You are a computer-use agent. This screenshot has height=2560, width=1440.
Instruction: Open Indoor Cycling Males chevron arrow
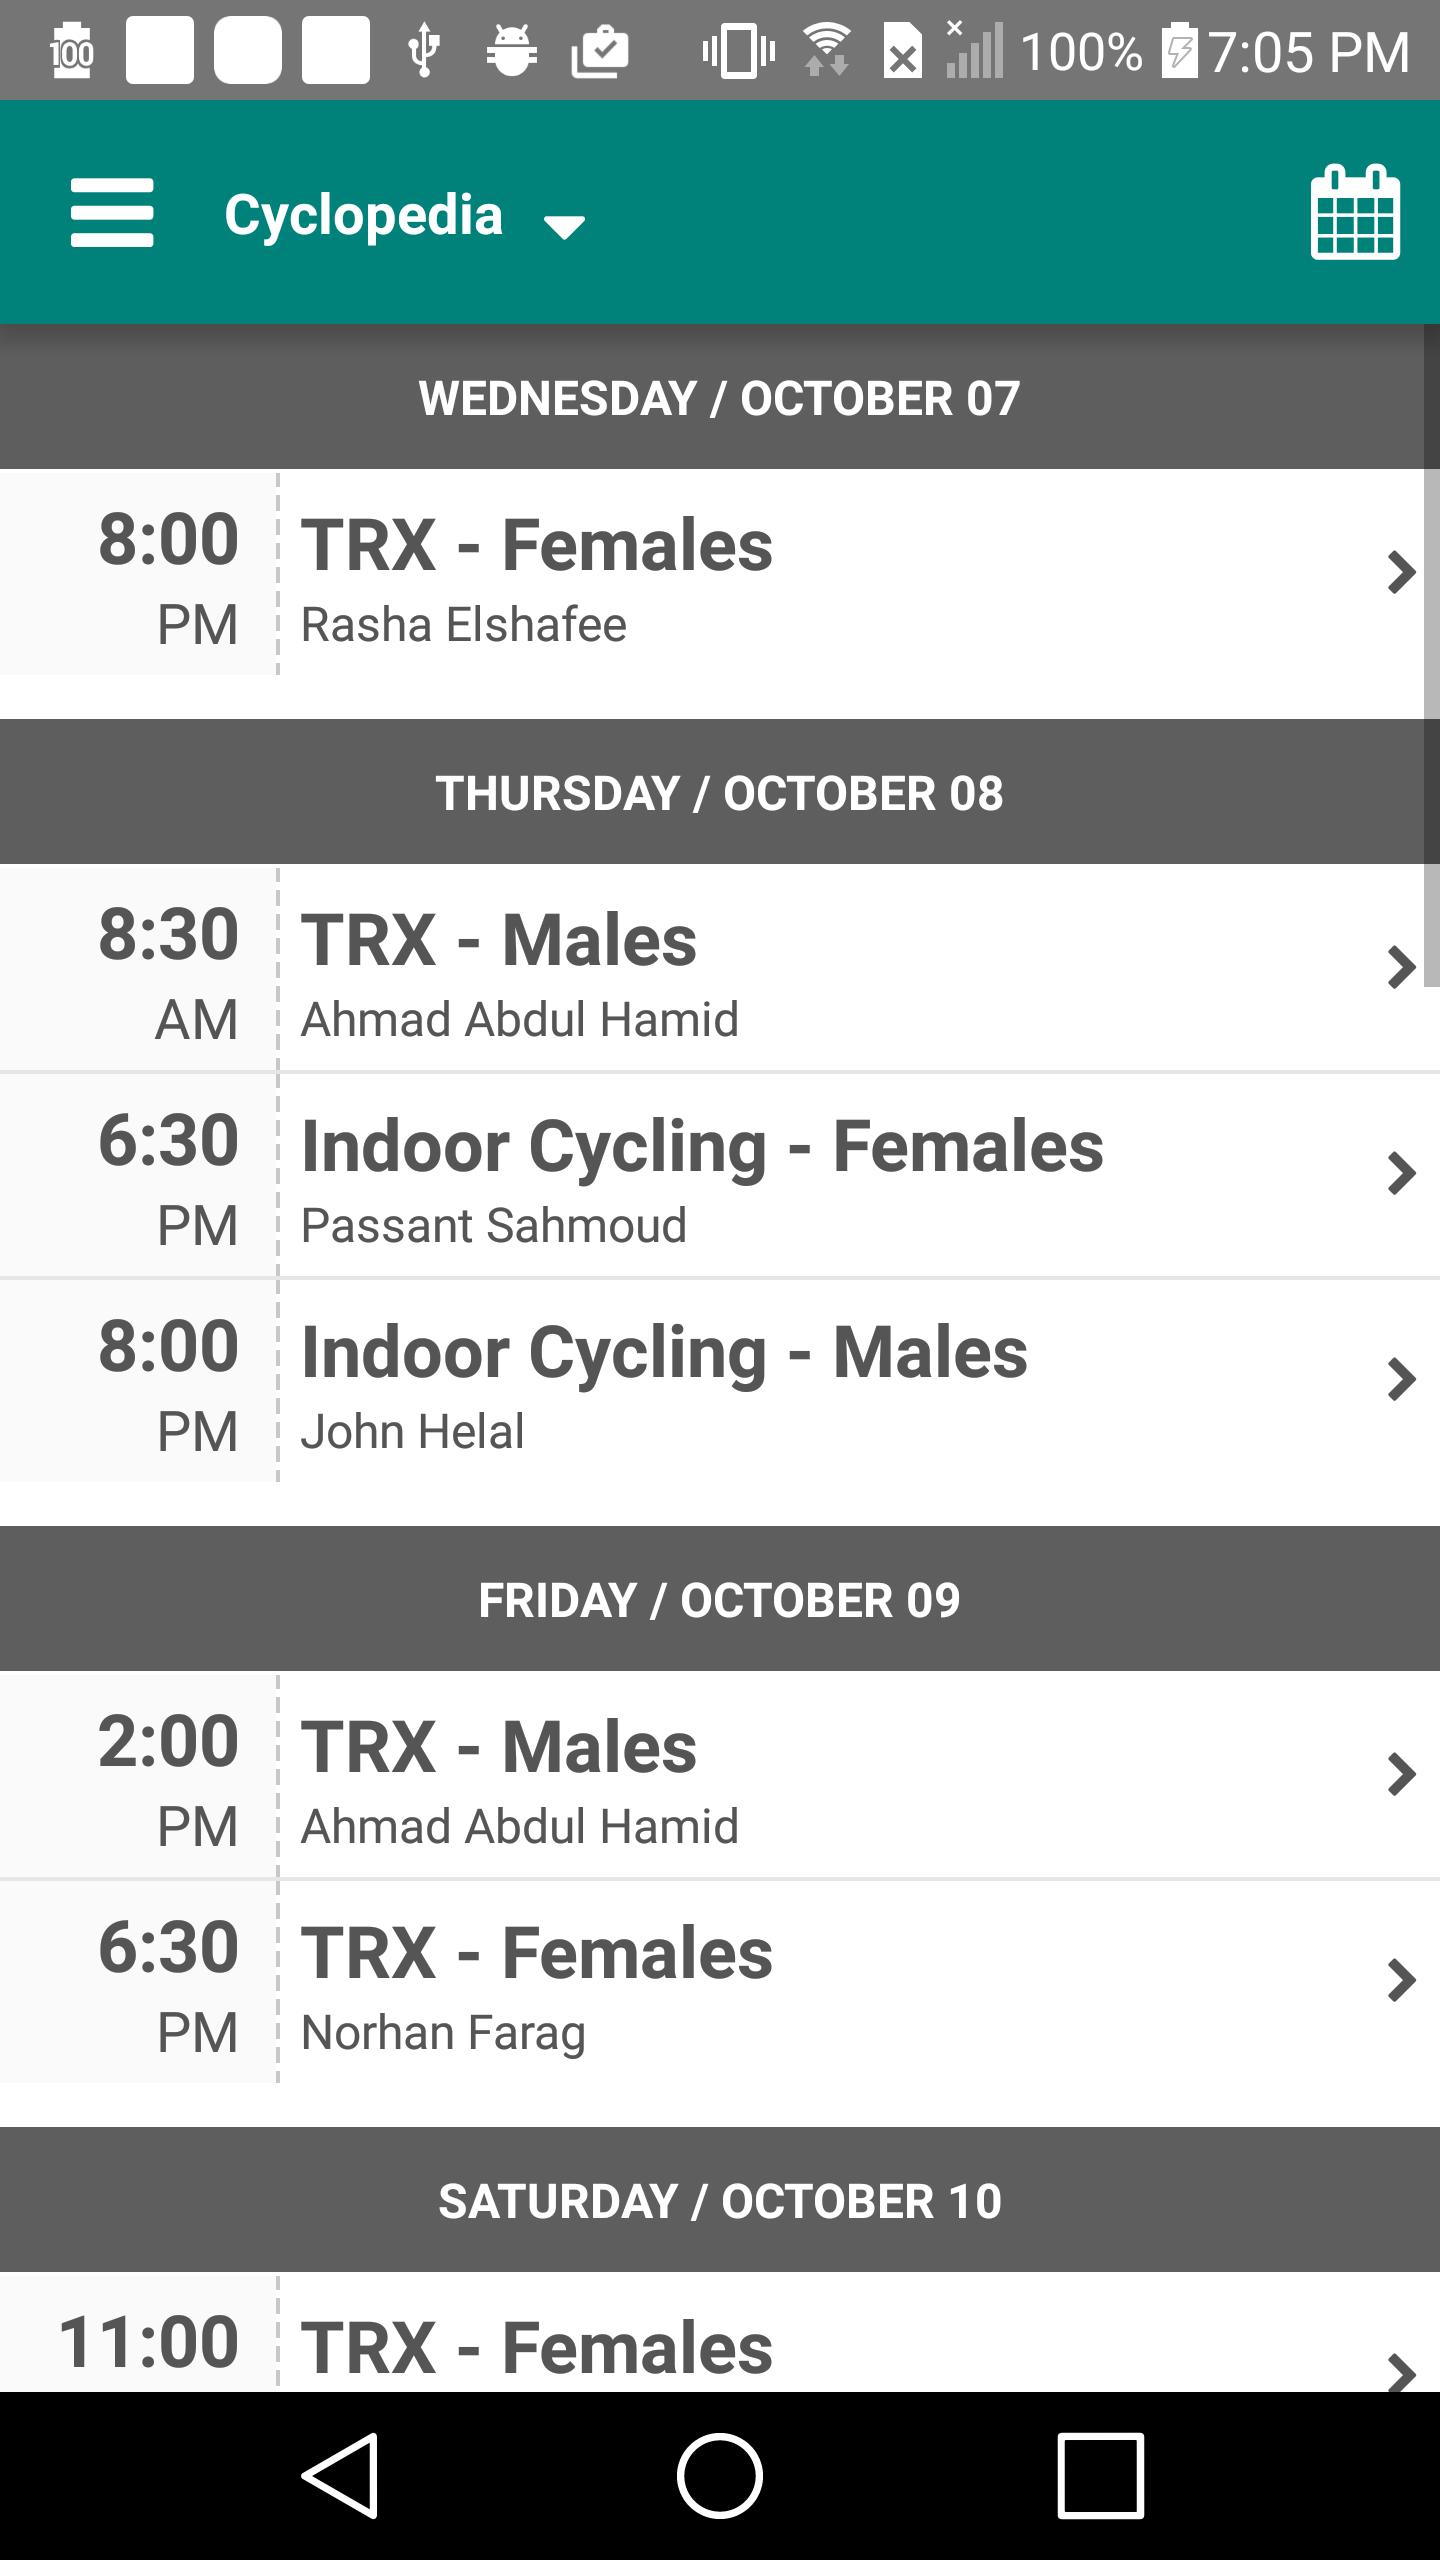pyautogui.click(x=1401, y=1380)
